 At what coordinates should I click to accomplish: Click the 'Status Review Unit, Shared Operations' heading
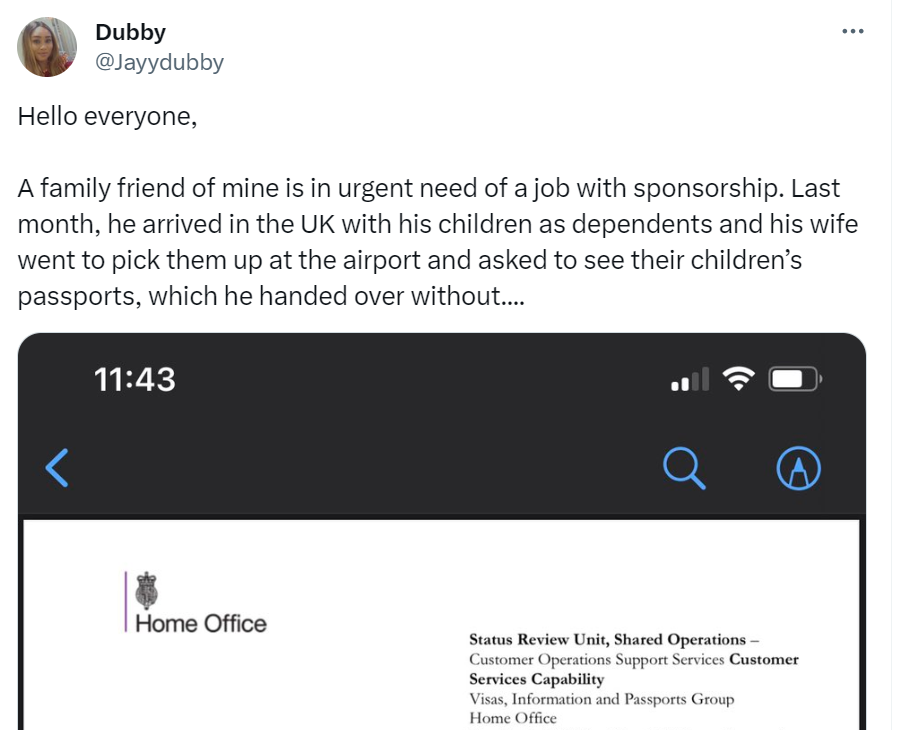(607, 639)
